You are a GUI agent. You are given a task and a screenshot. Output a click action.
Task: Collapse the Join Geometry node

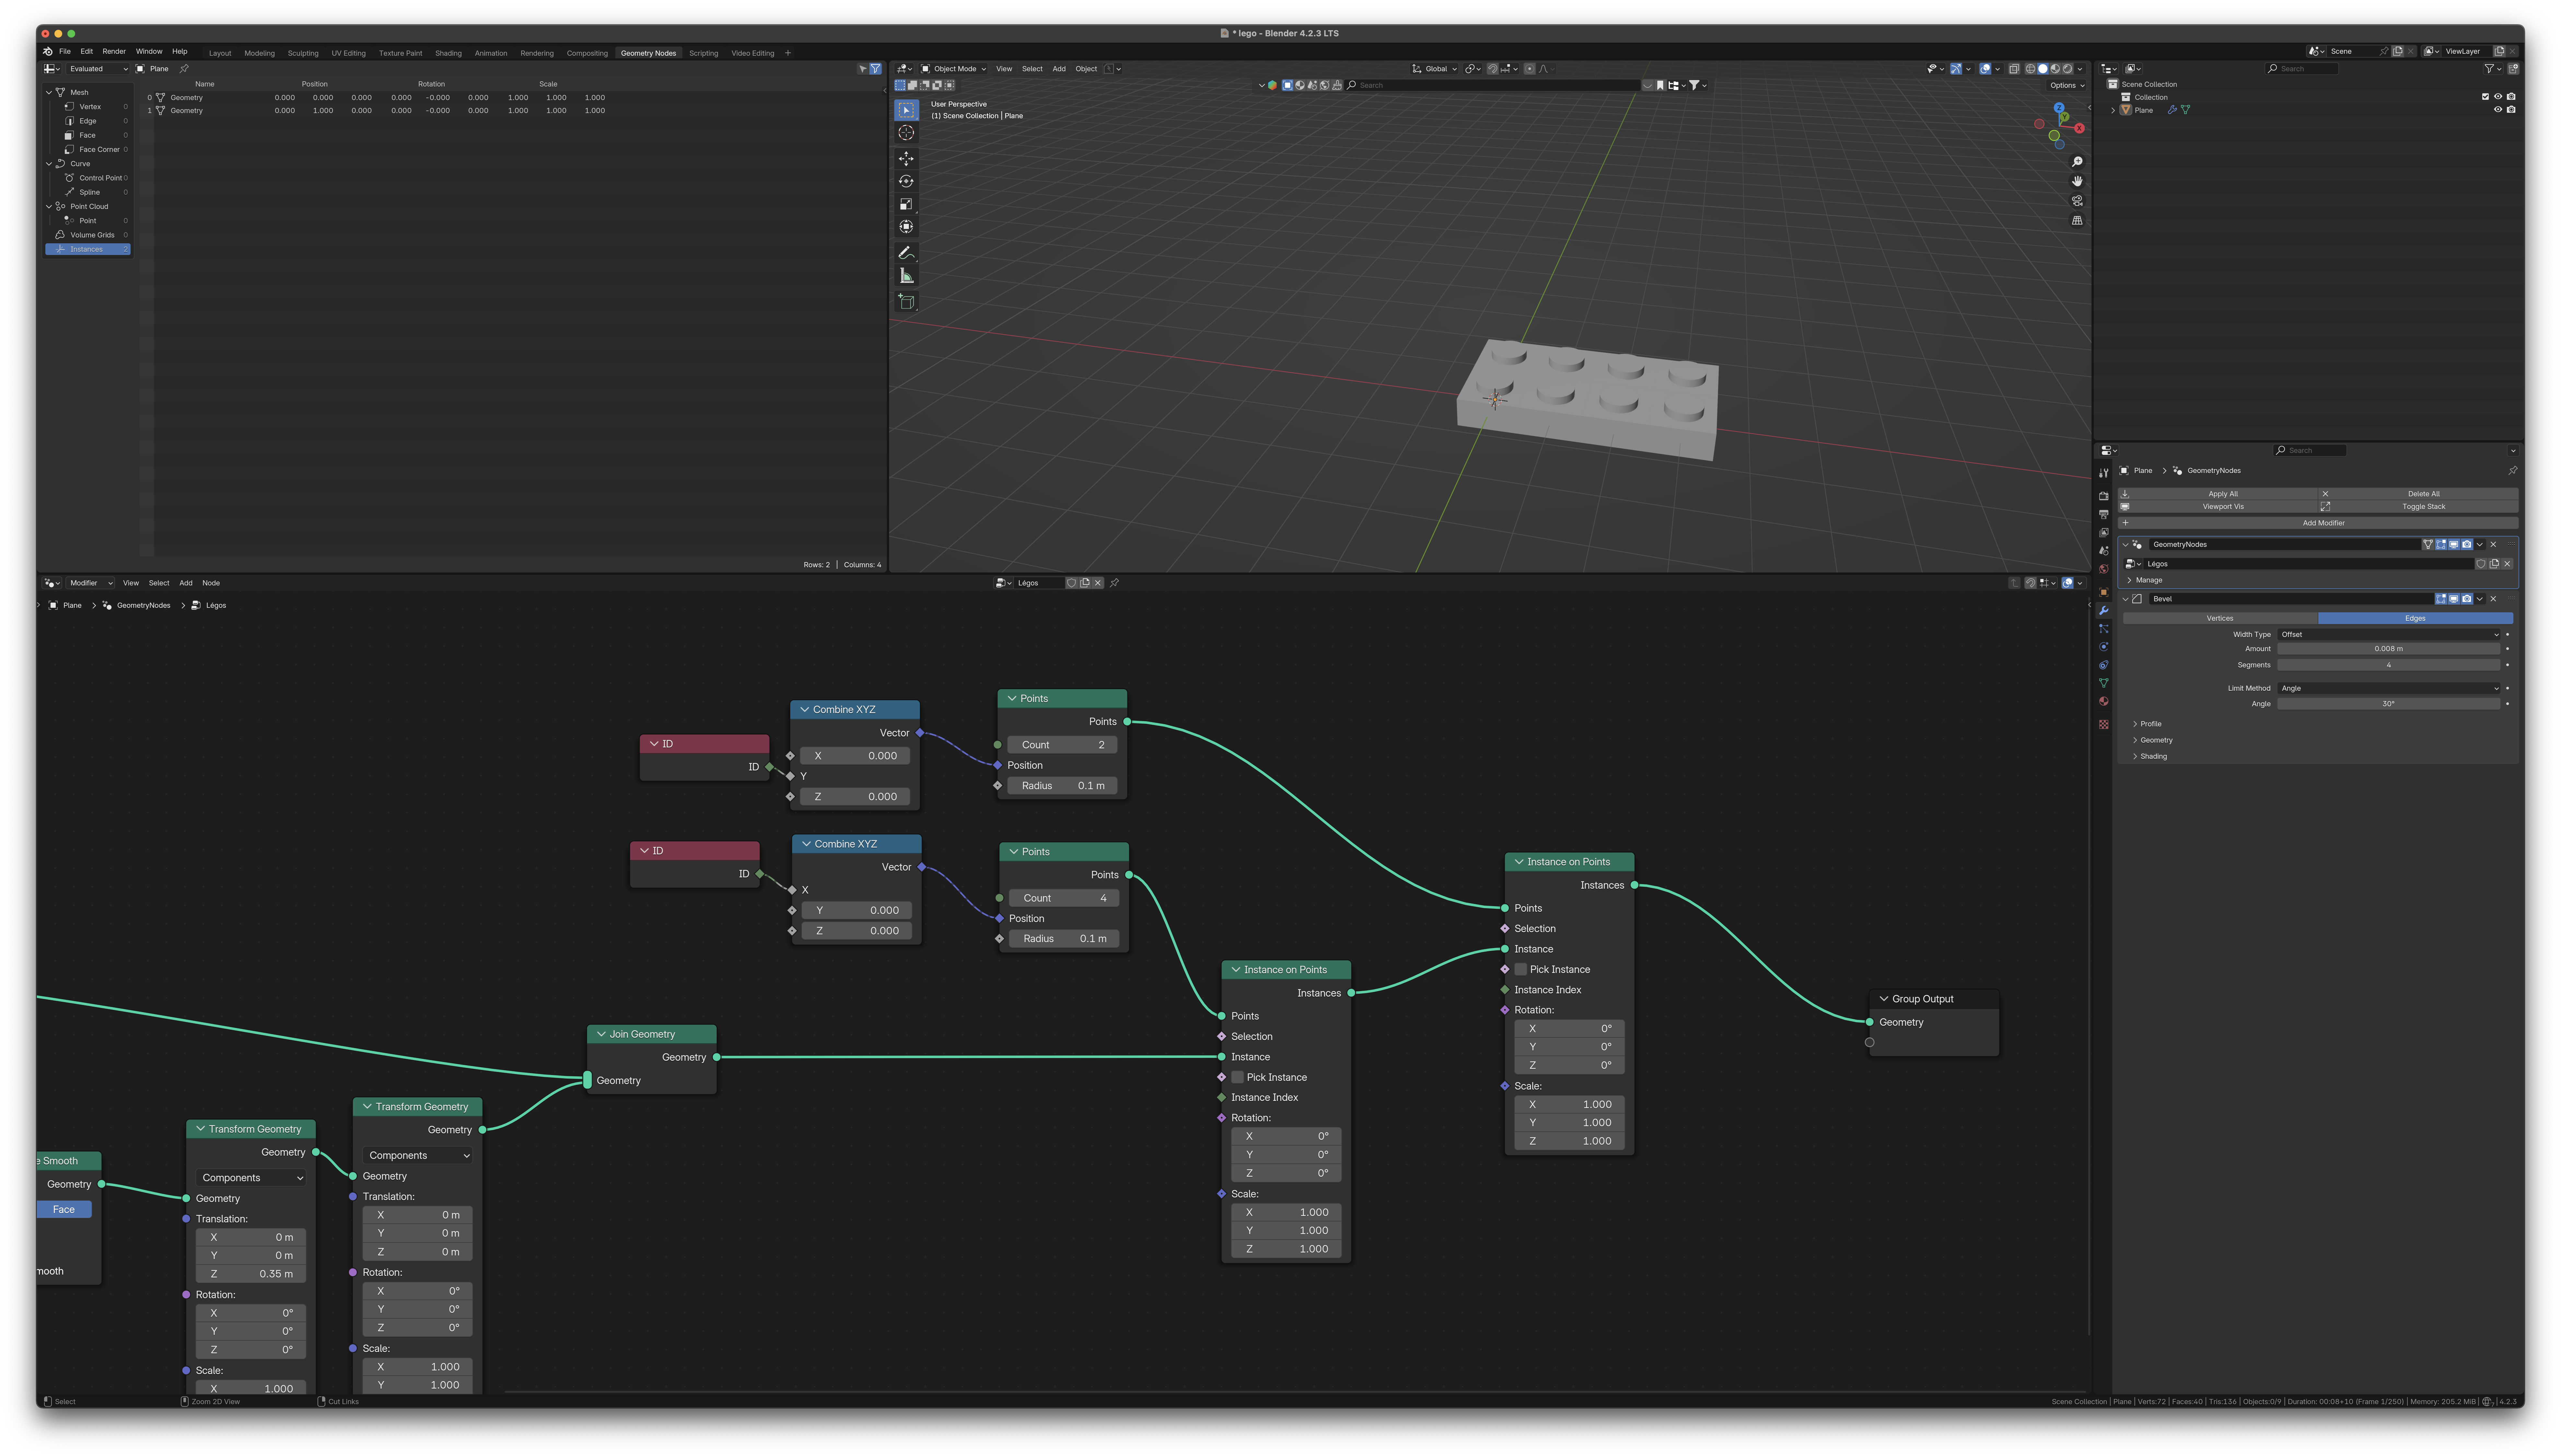coord(601,1034)
